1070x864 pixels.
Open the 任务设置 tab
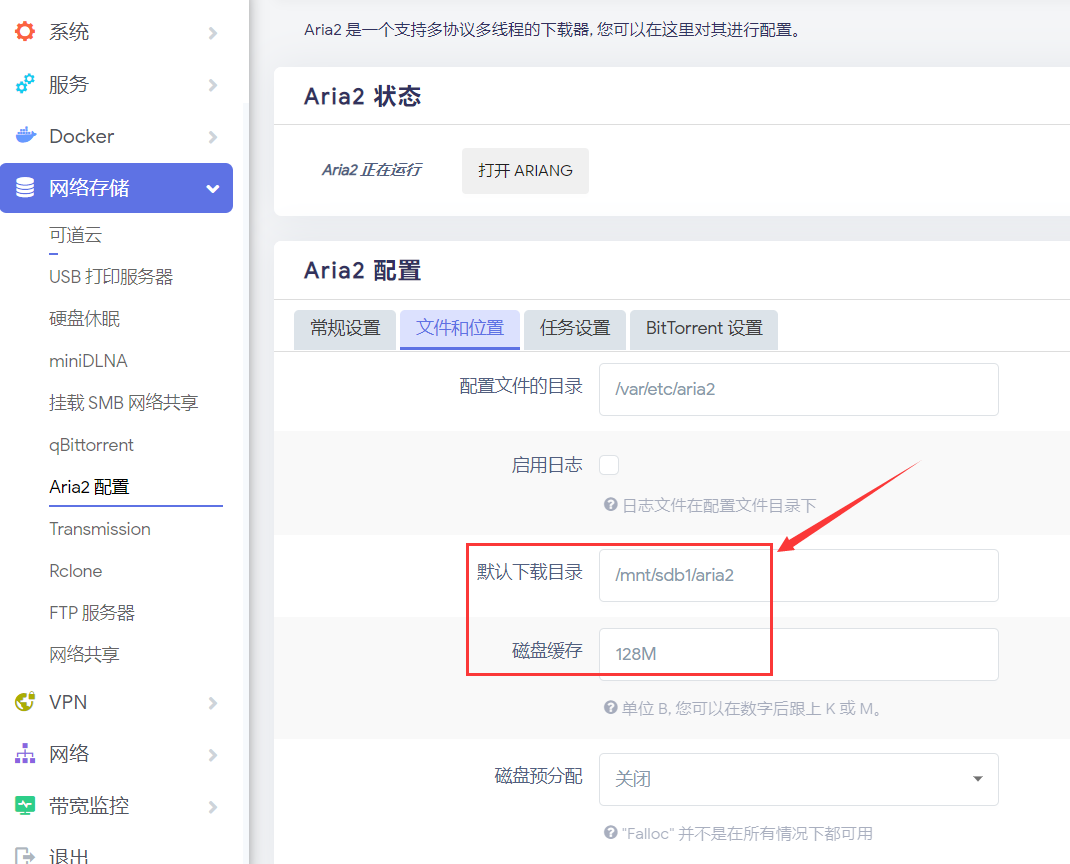pos(575,329)
